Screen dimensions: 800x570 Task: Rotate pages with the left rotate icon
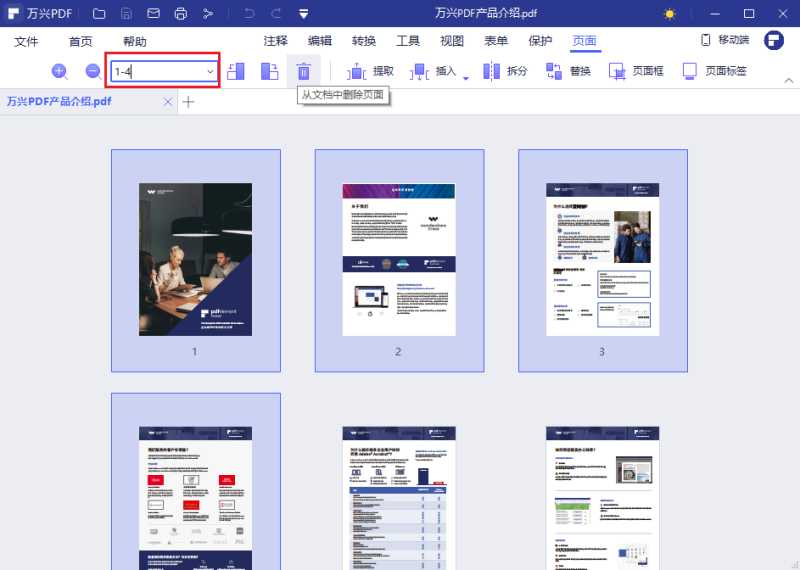point(236,71)
